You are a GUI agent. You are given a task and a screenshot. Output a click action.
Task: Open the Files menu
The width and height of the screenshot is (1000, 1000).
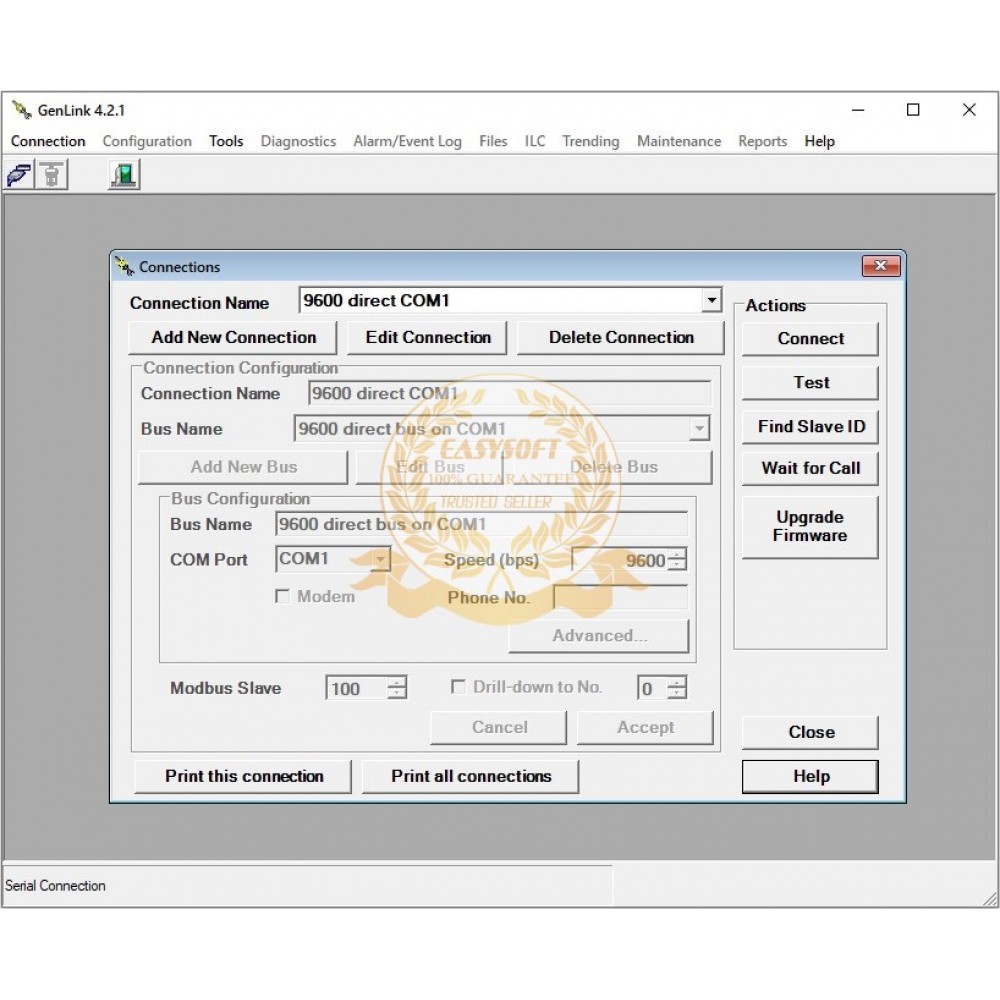494,141
